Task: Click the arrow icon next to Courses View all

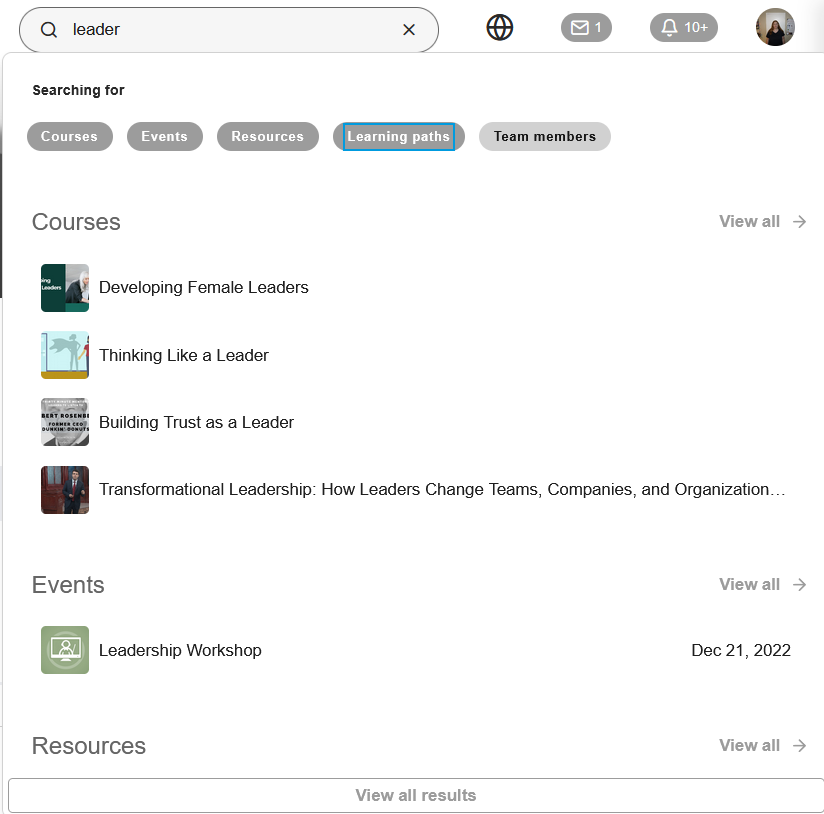Action: [797, 222]
